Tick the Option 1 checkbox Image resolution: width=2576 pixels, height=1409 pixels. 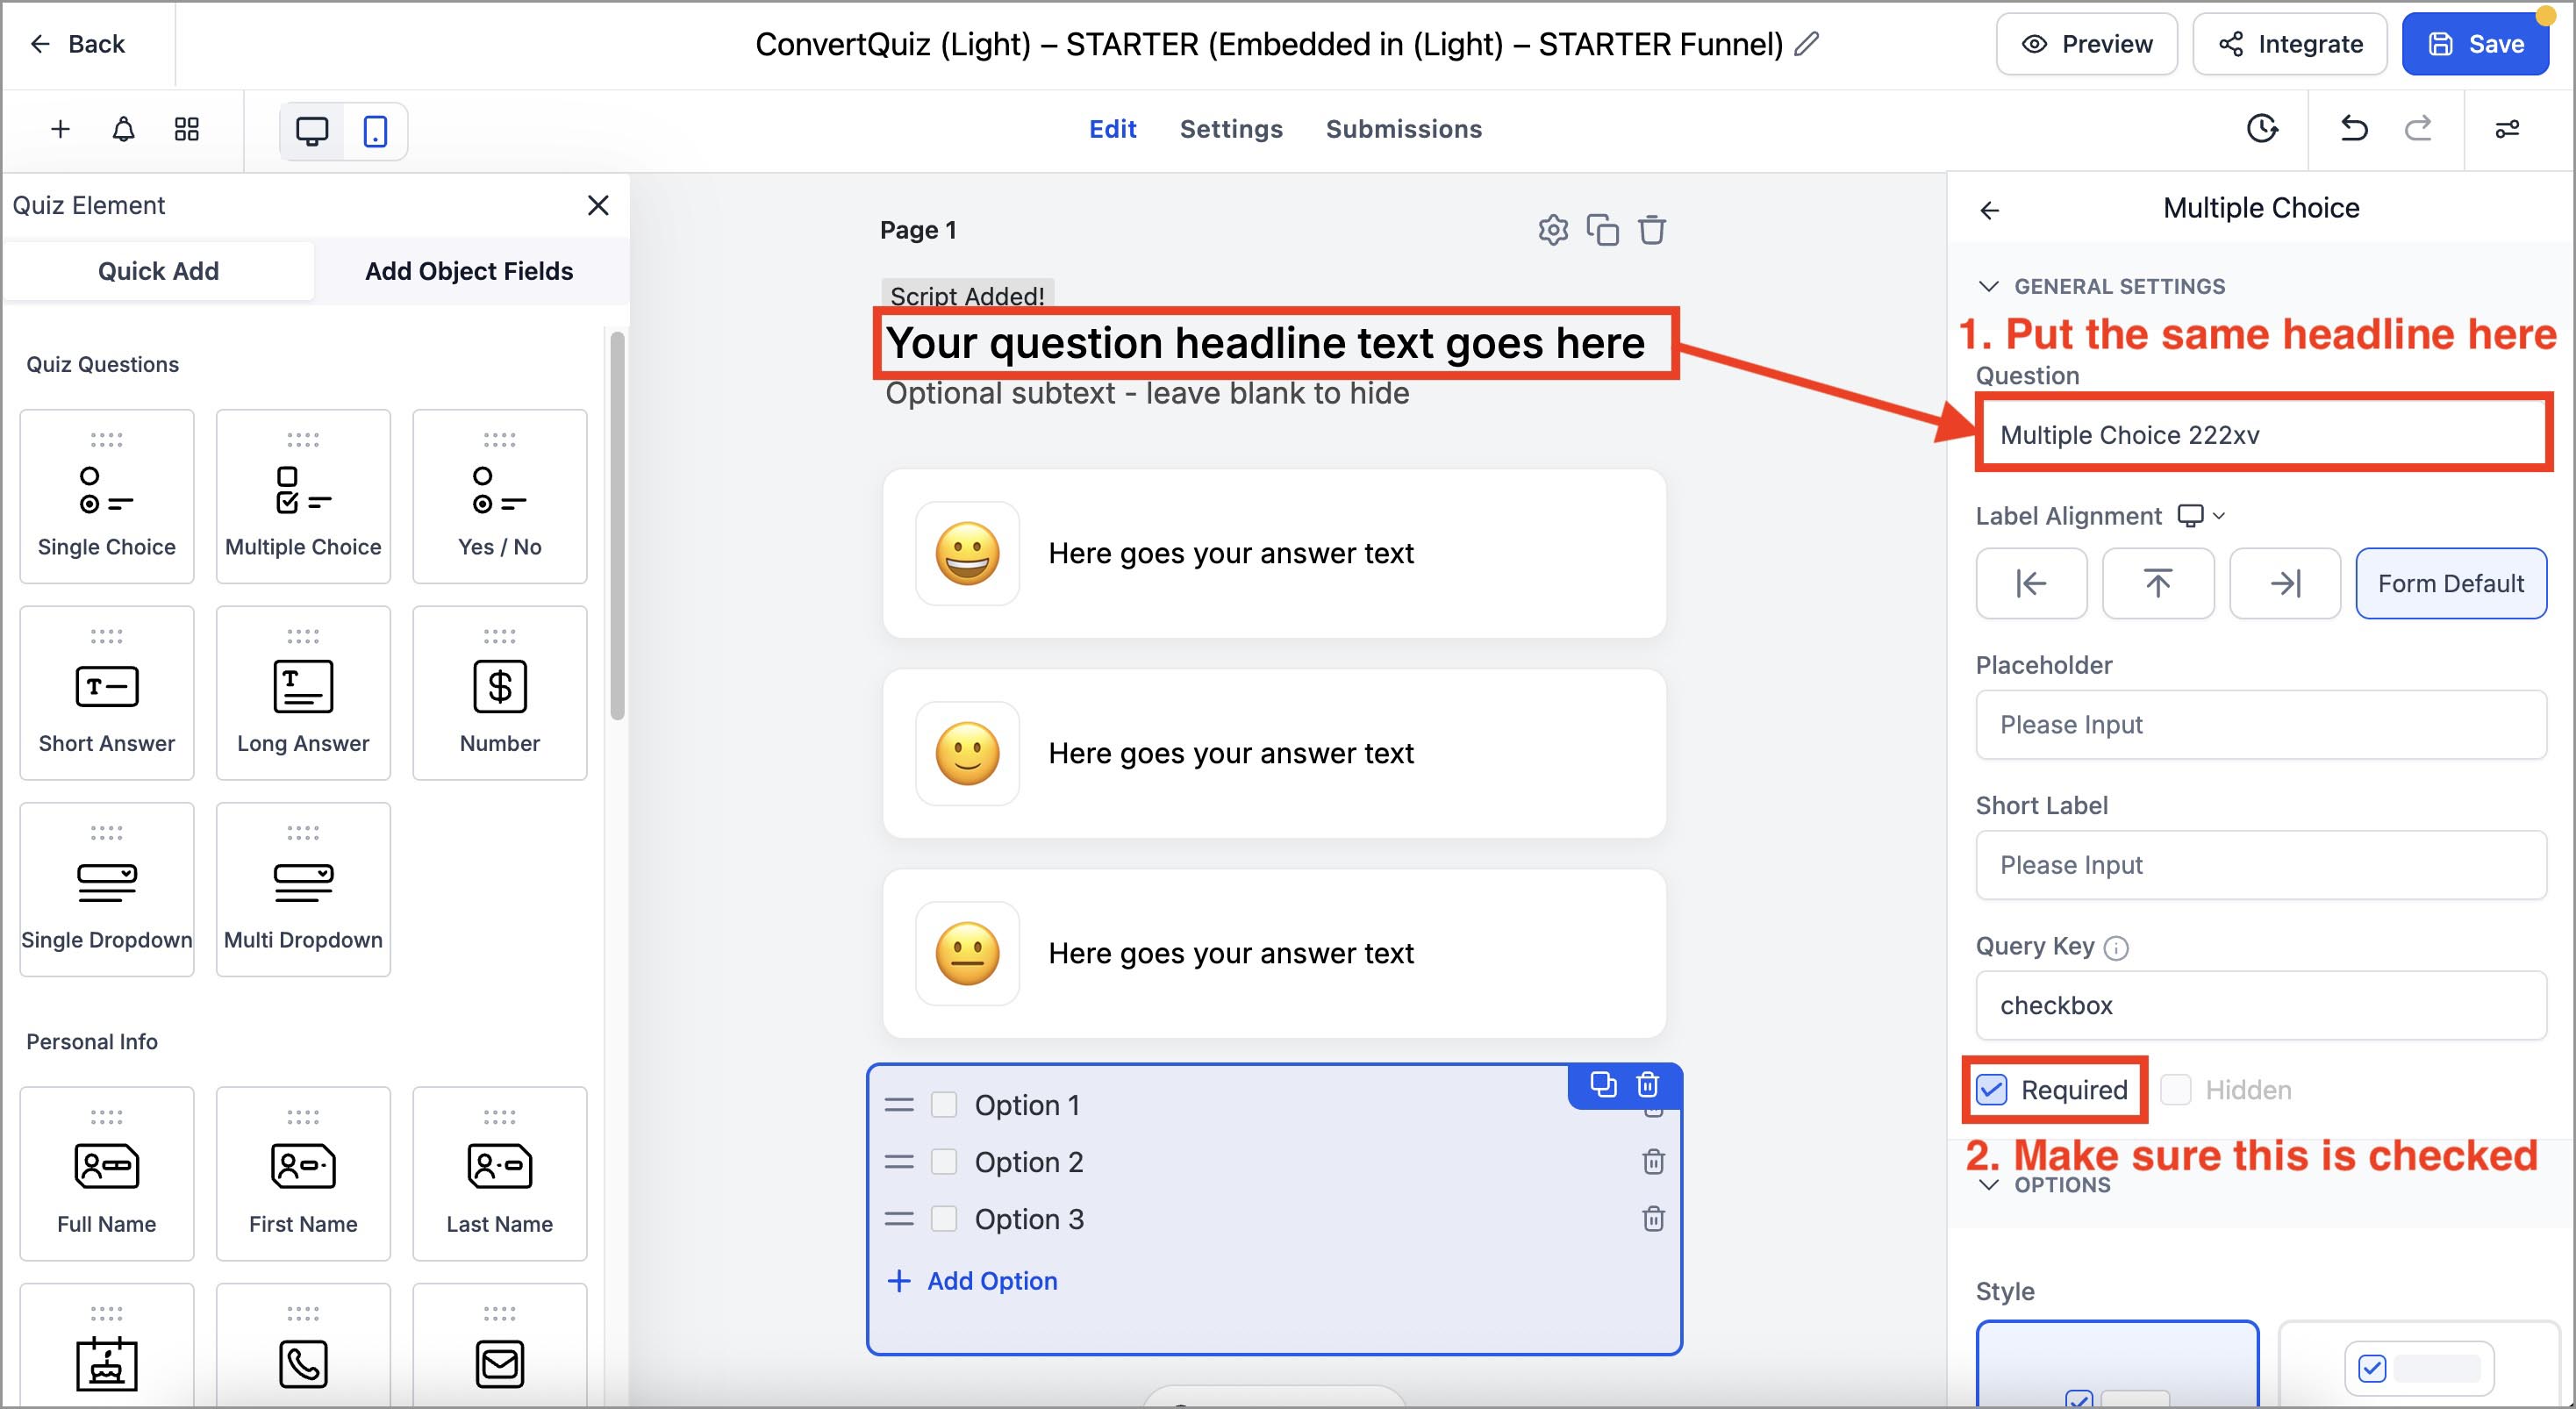pyautogui.click(x=943, y=1105)
